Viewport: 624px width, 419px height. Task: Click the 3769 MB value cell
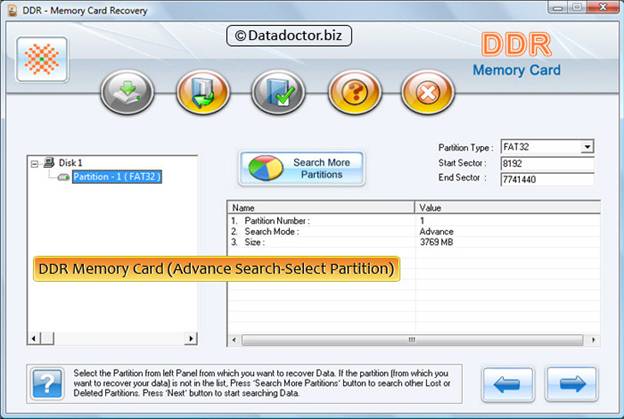point(436,242)
